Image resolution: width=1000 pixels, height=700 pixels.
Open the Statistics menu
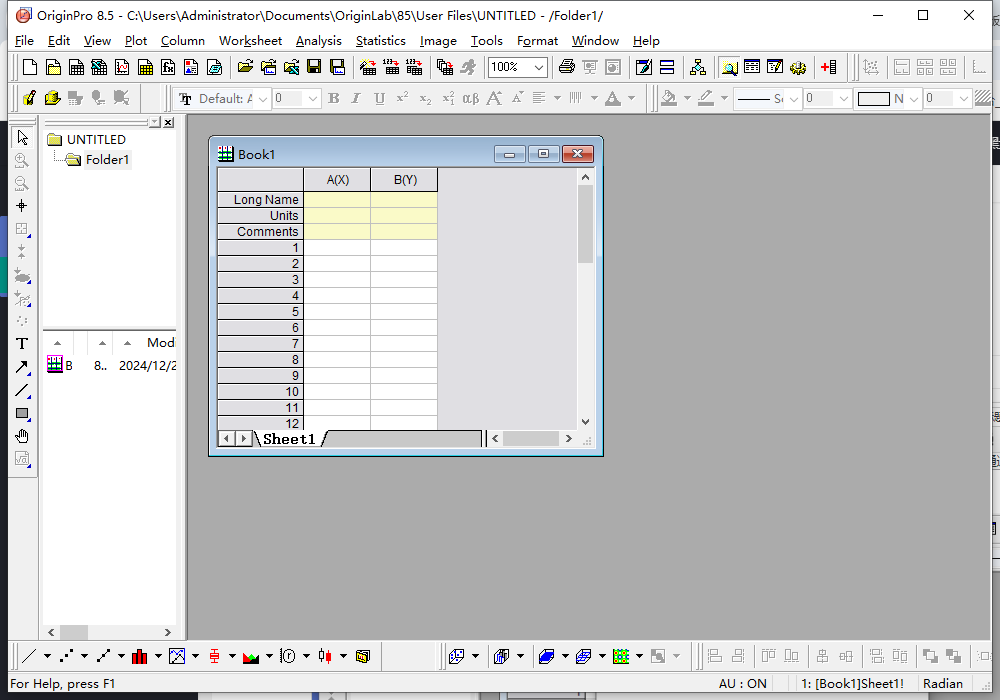381,41
